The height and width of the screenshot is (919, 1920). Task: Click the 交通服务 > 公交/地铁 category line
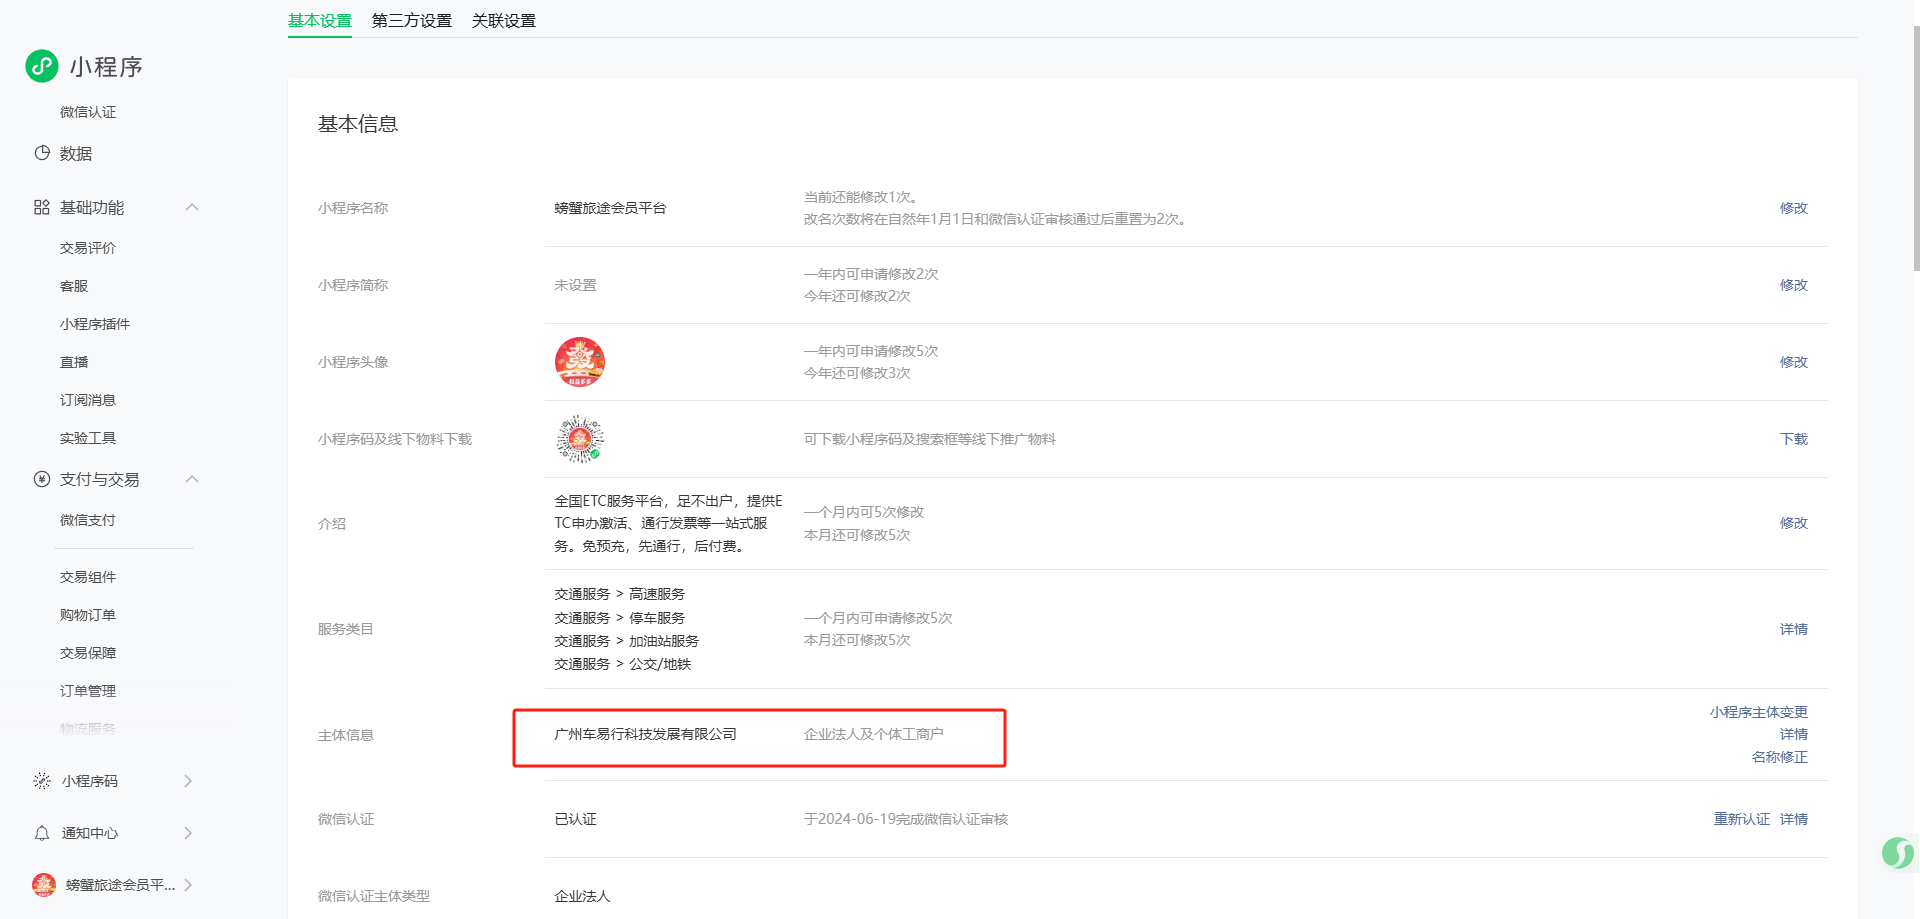click(623, 664)
